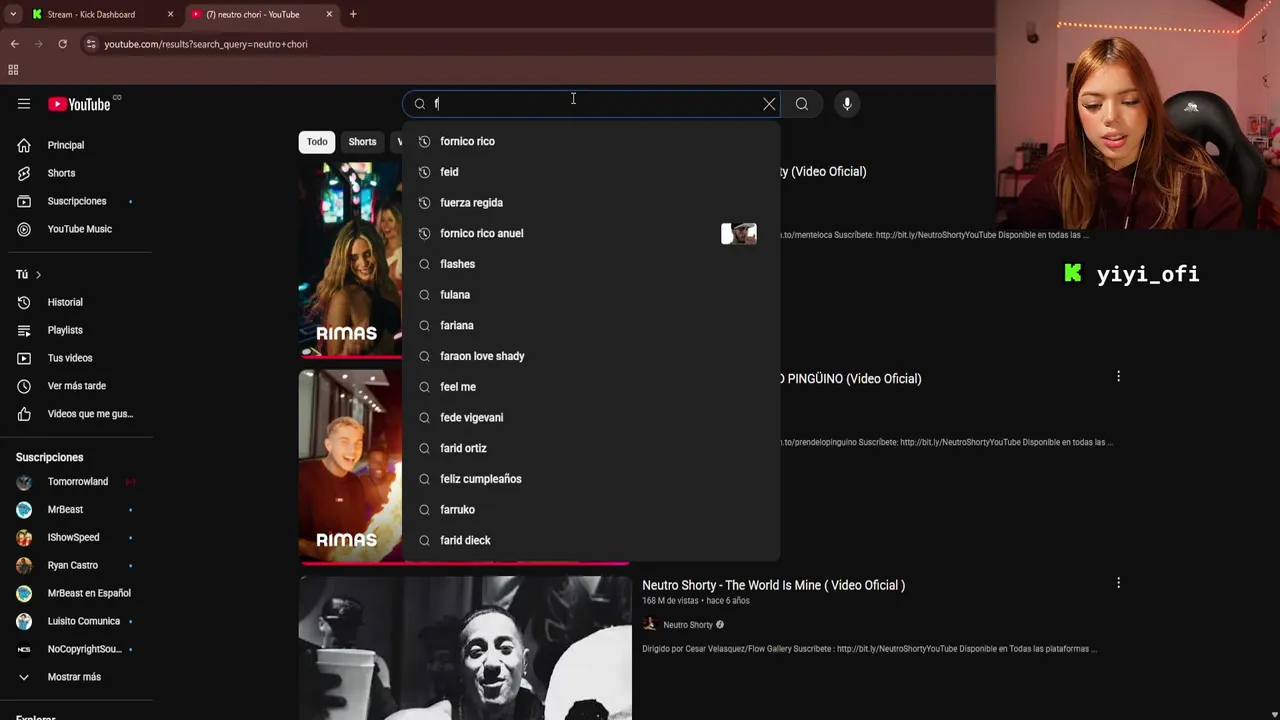Expand the Tú section chevron
1280x720 pixels.
pyautogui.click(x=38, y=274)
